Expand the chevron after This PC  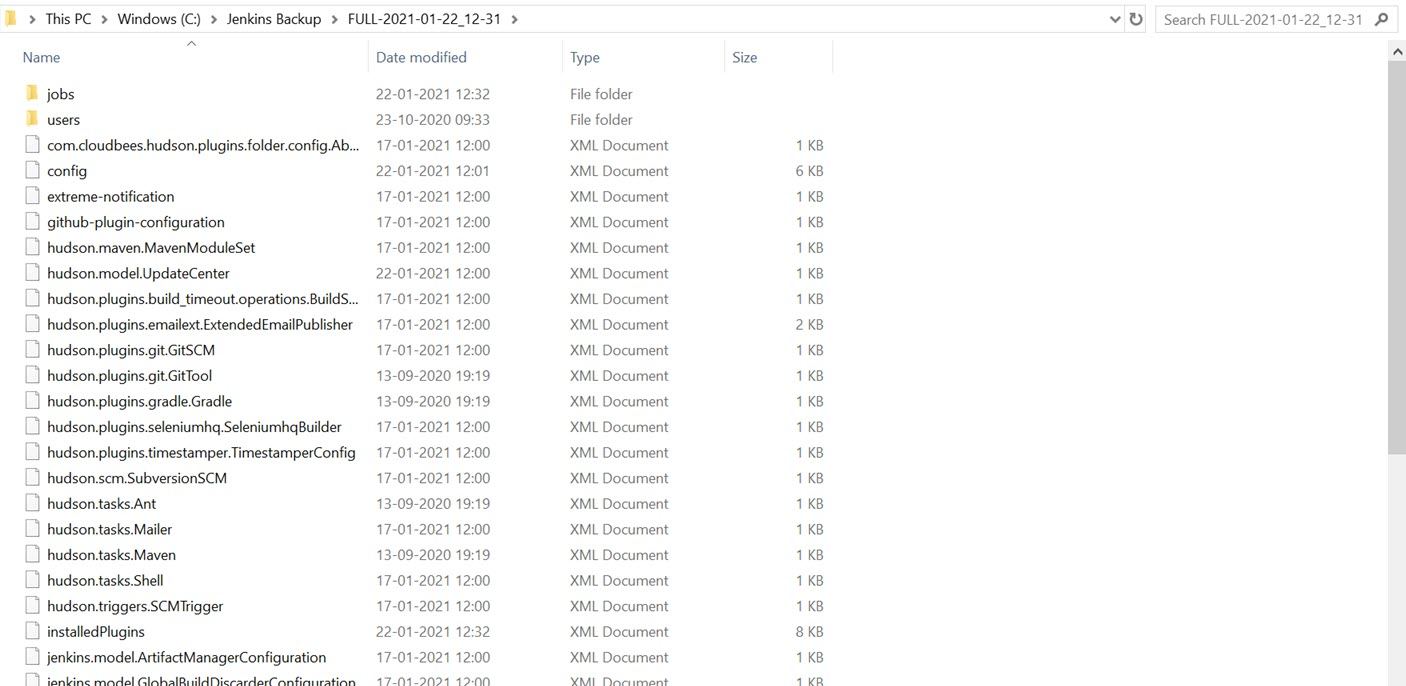click(x=105, y=19)
